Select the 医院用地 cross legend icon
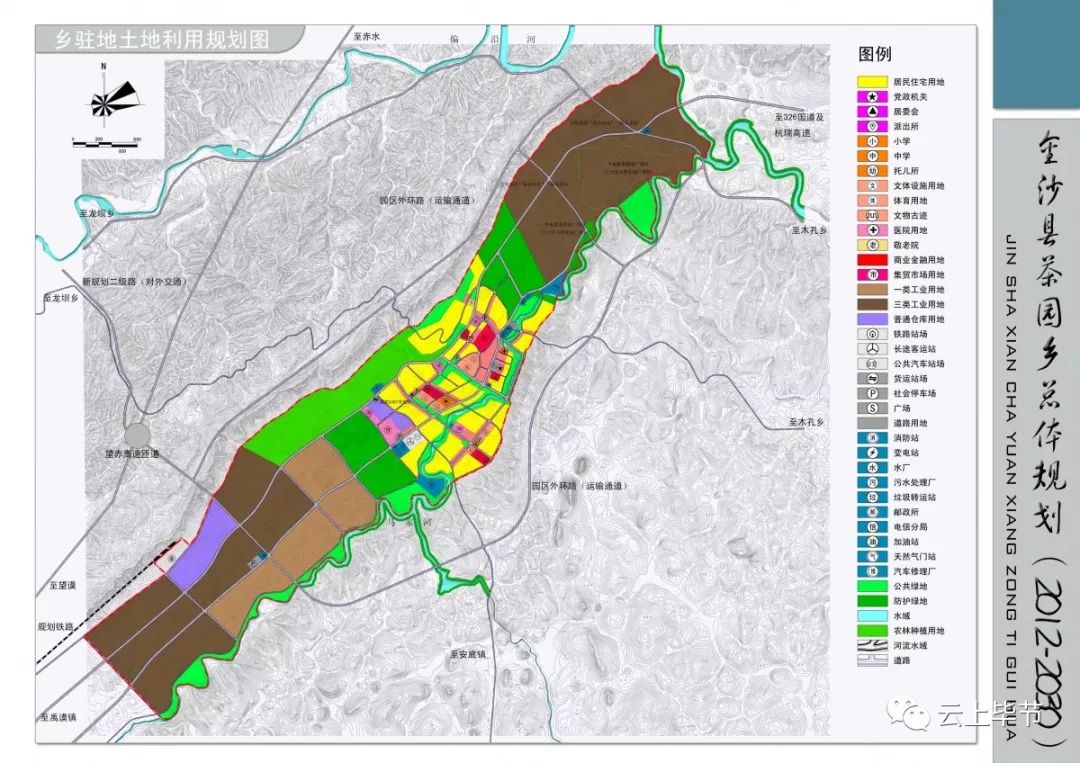The width and height of the screenshot is (1080, 763). [x=872, y=230]
